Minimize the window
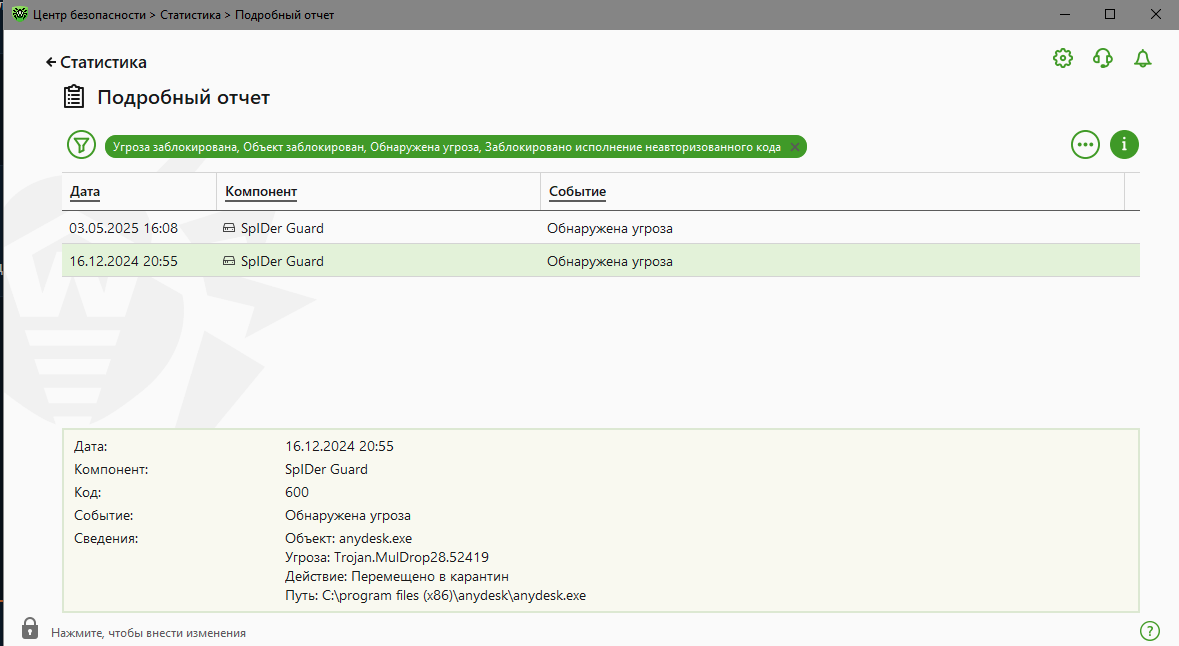Image resolution: width=1179 pixels, height=646 pixels. (x=1065, y=14)
